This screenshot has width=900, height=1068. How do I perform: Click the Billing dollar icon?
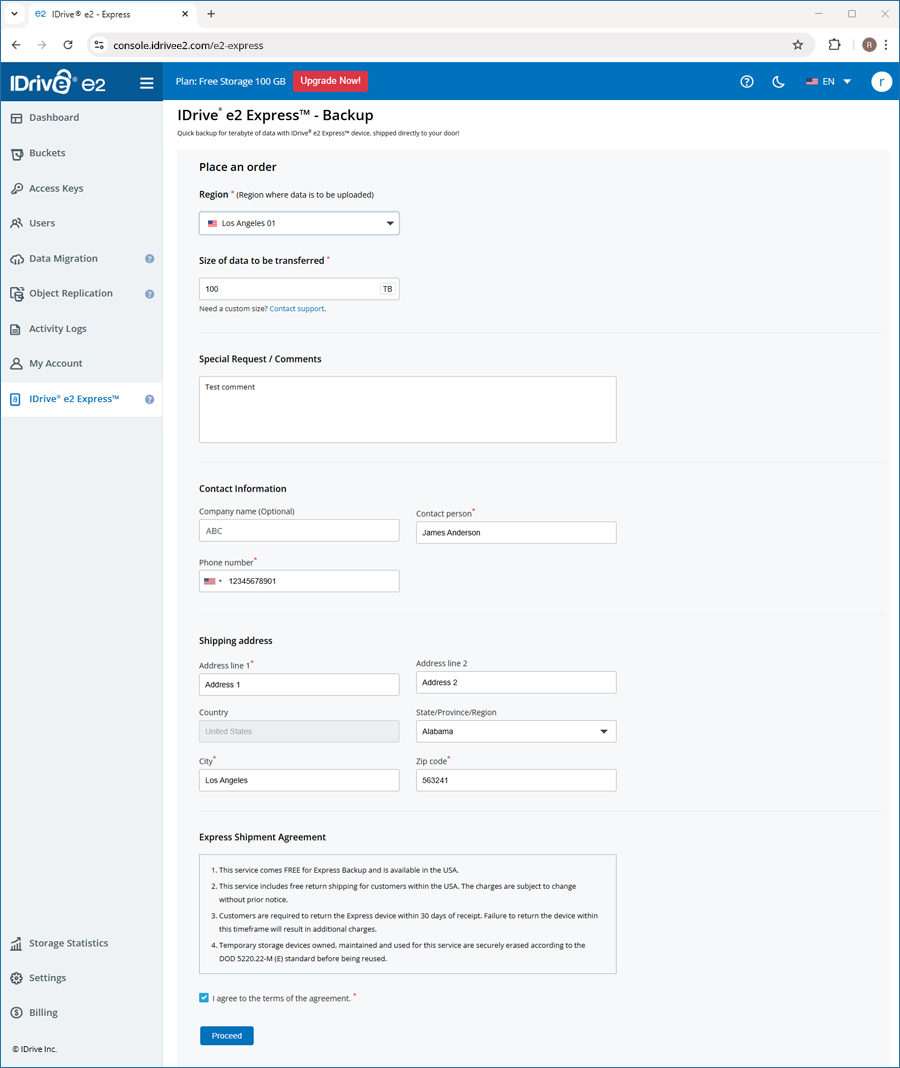[16, 1013]
